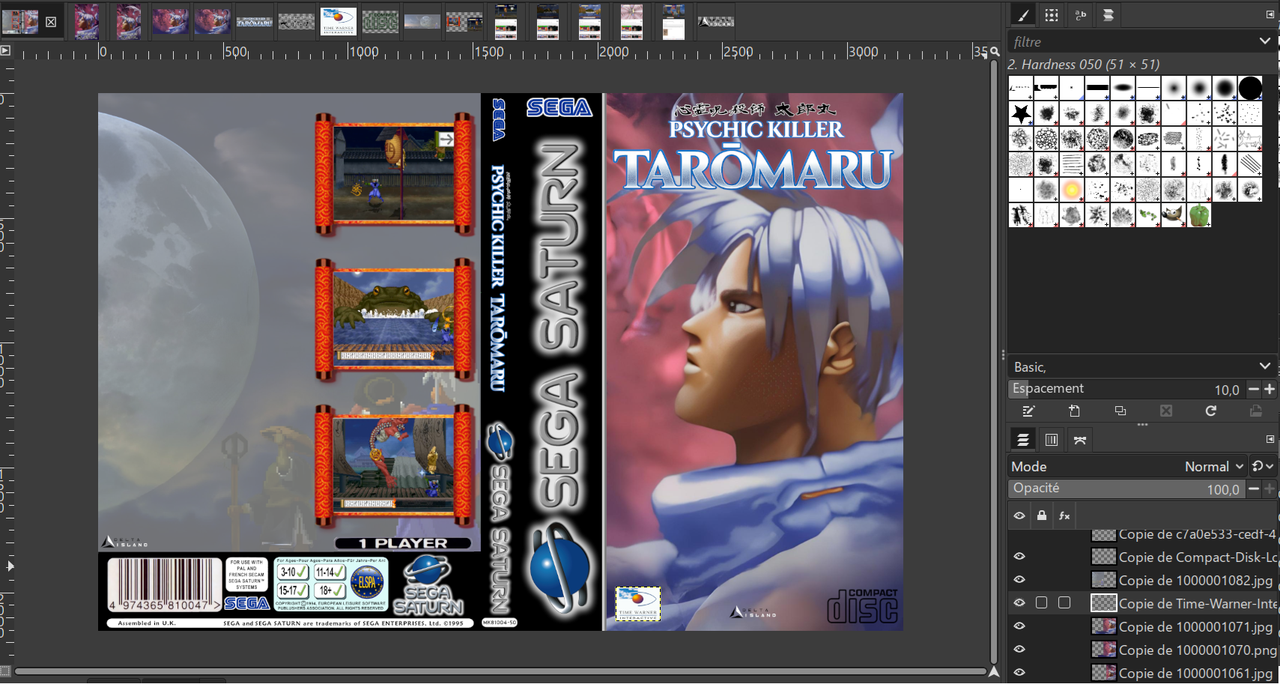Open the Patterns dock tab
This screenshot has width=1280, height=685.
coord(1051,15)
